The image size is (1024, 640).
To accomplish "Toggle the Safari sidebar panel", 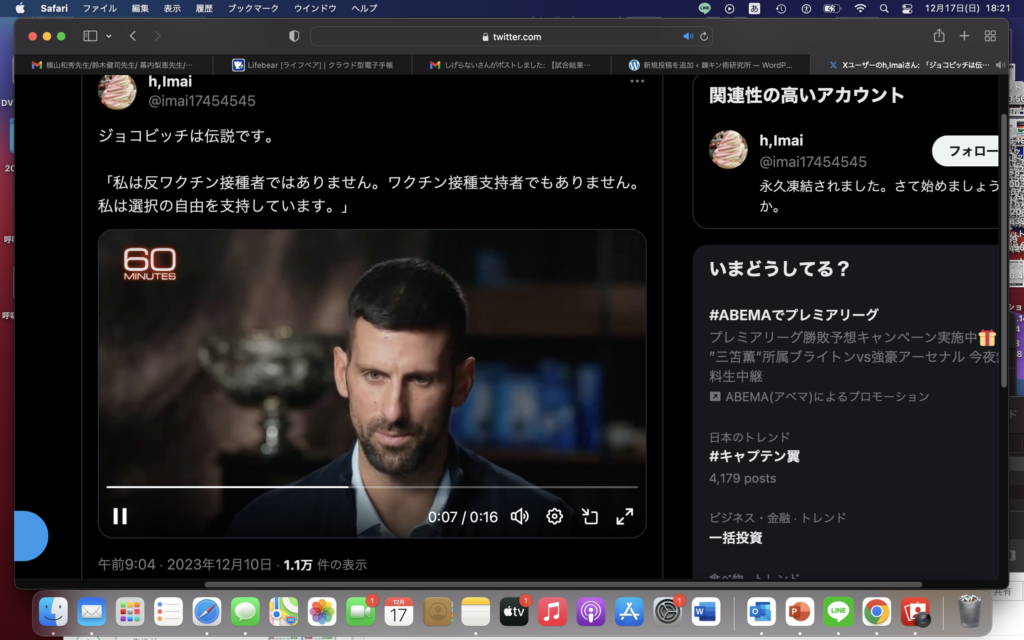I will pyautogui.click(x=88, y=34).
